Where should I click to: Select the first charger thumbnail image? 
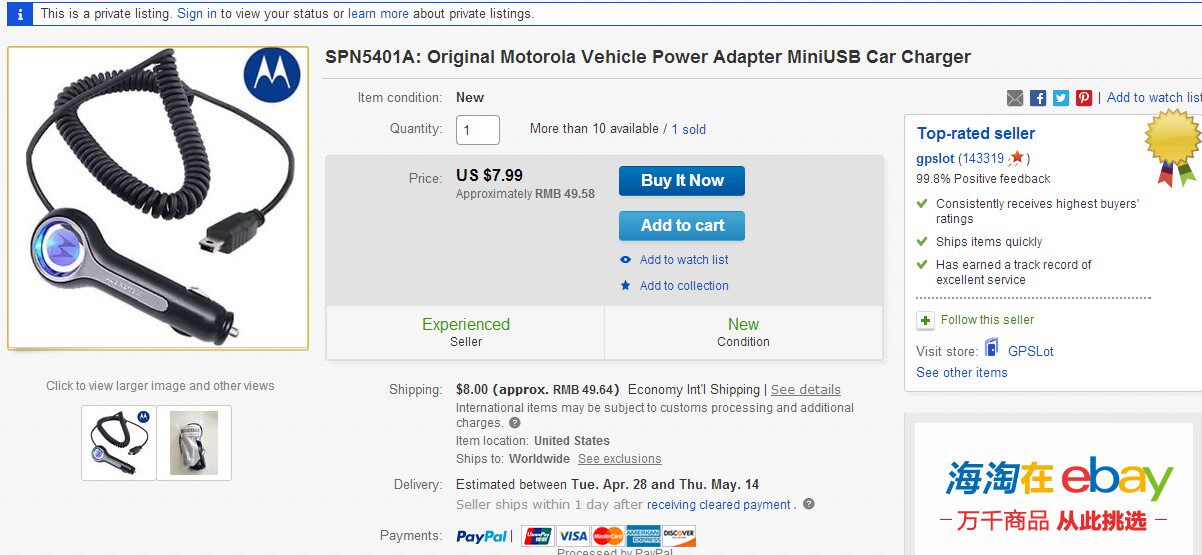pos(119,442)
